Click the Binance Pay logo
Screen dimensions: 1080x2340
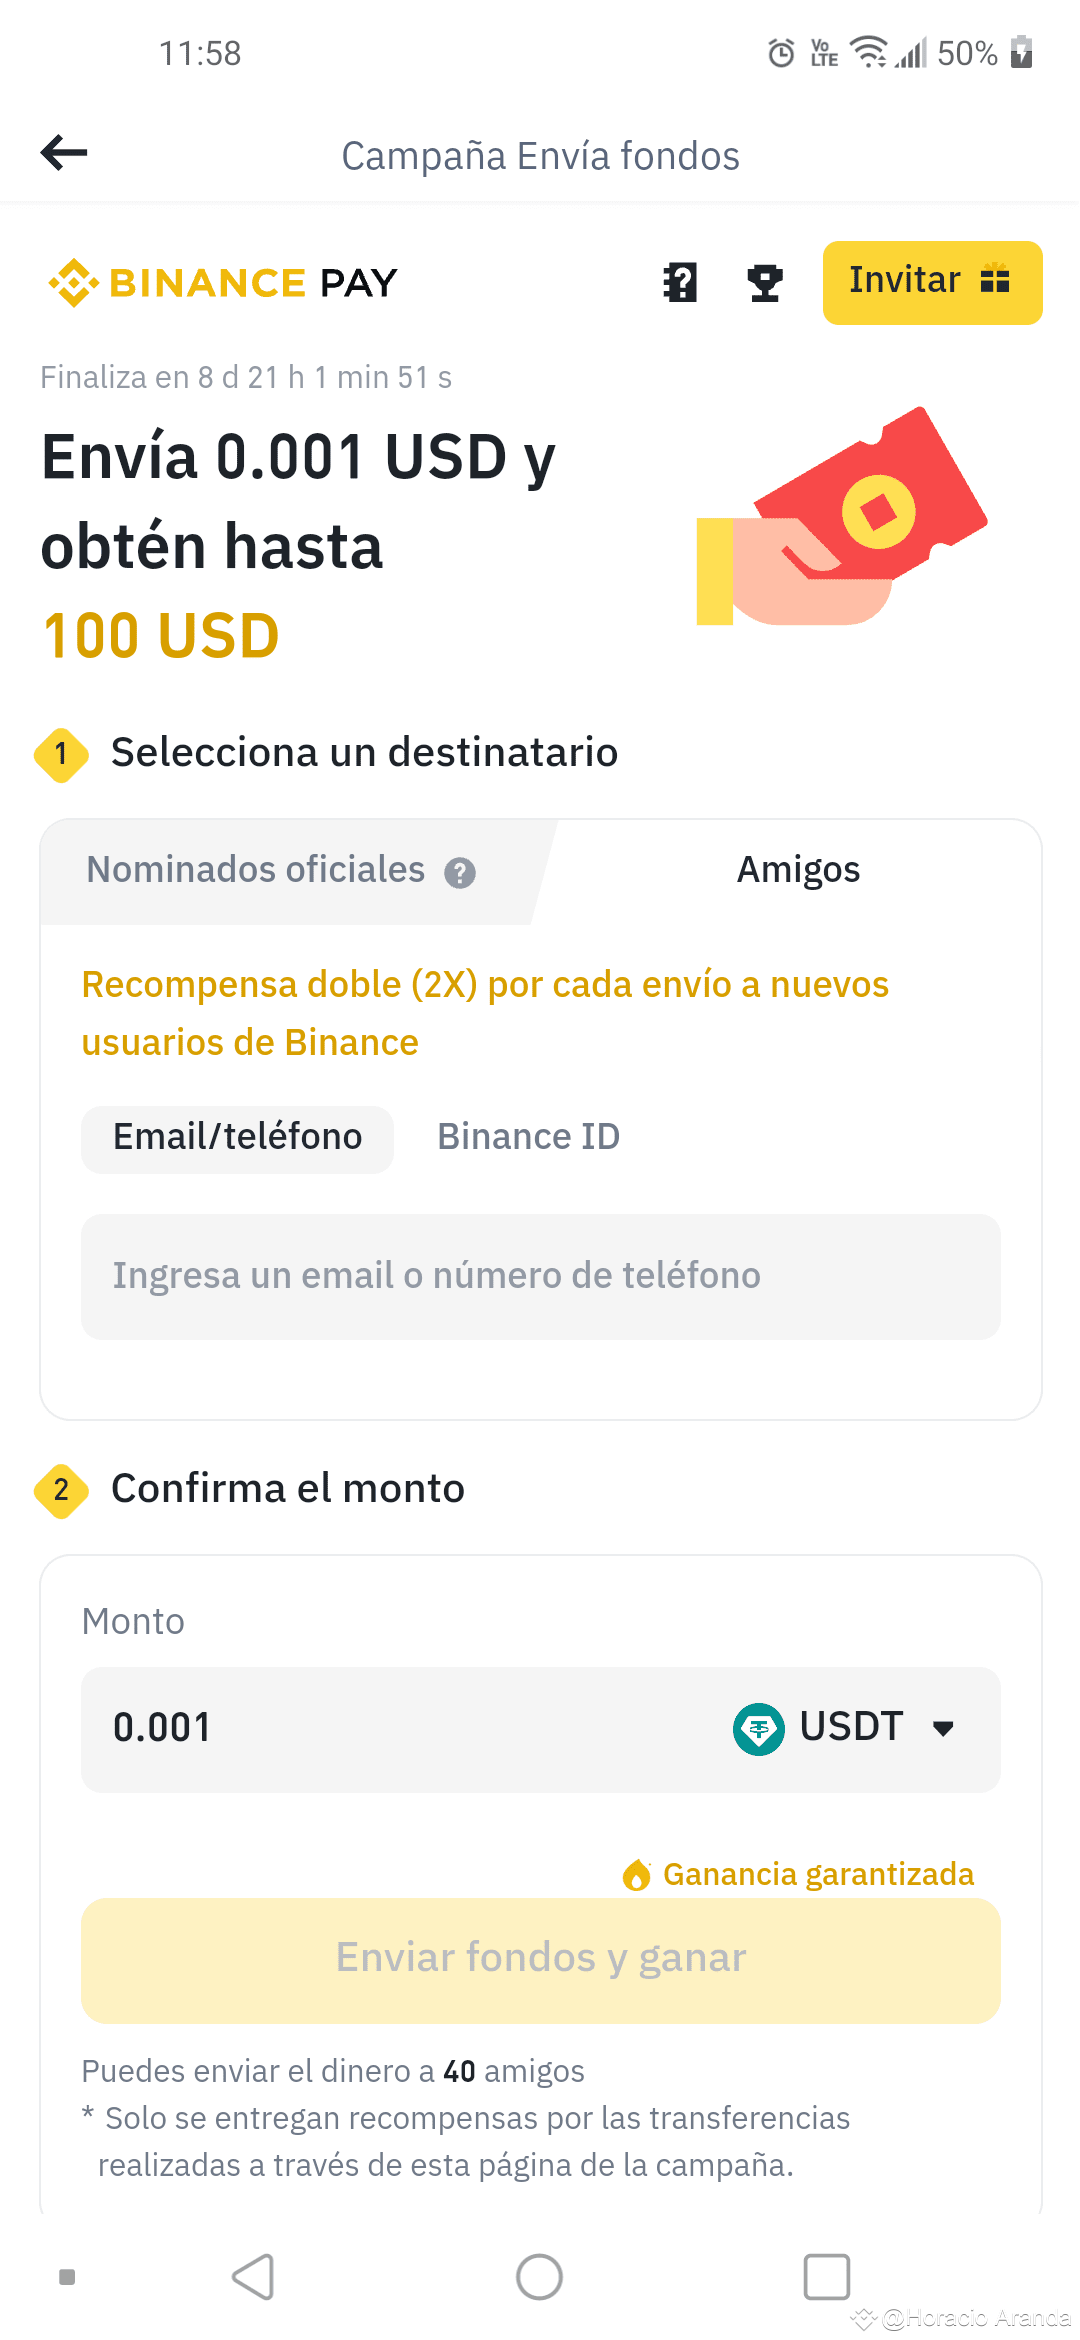222,283
